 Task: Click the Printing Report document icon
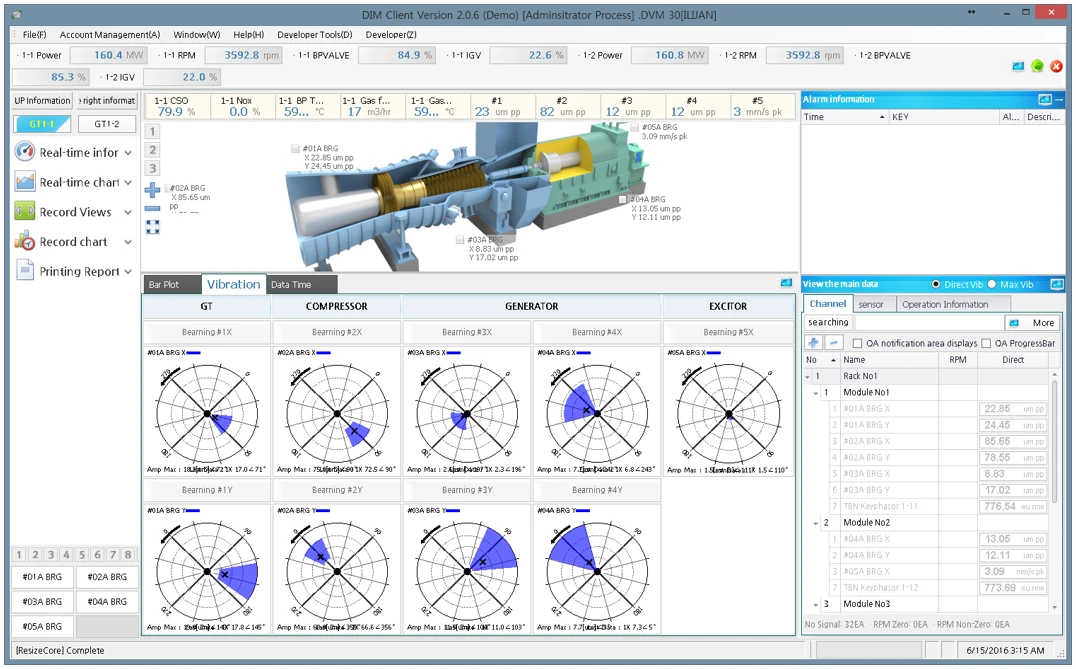coord(25,270)
